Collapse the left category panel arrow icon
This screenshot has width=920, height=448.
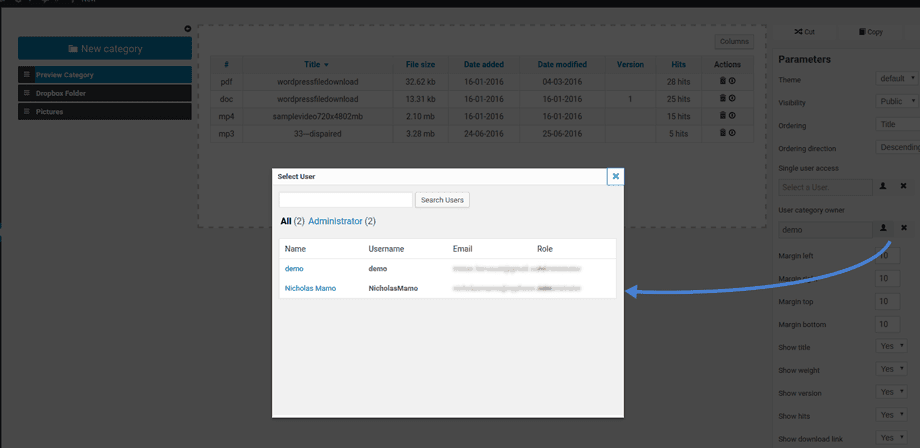point(188,29)
